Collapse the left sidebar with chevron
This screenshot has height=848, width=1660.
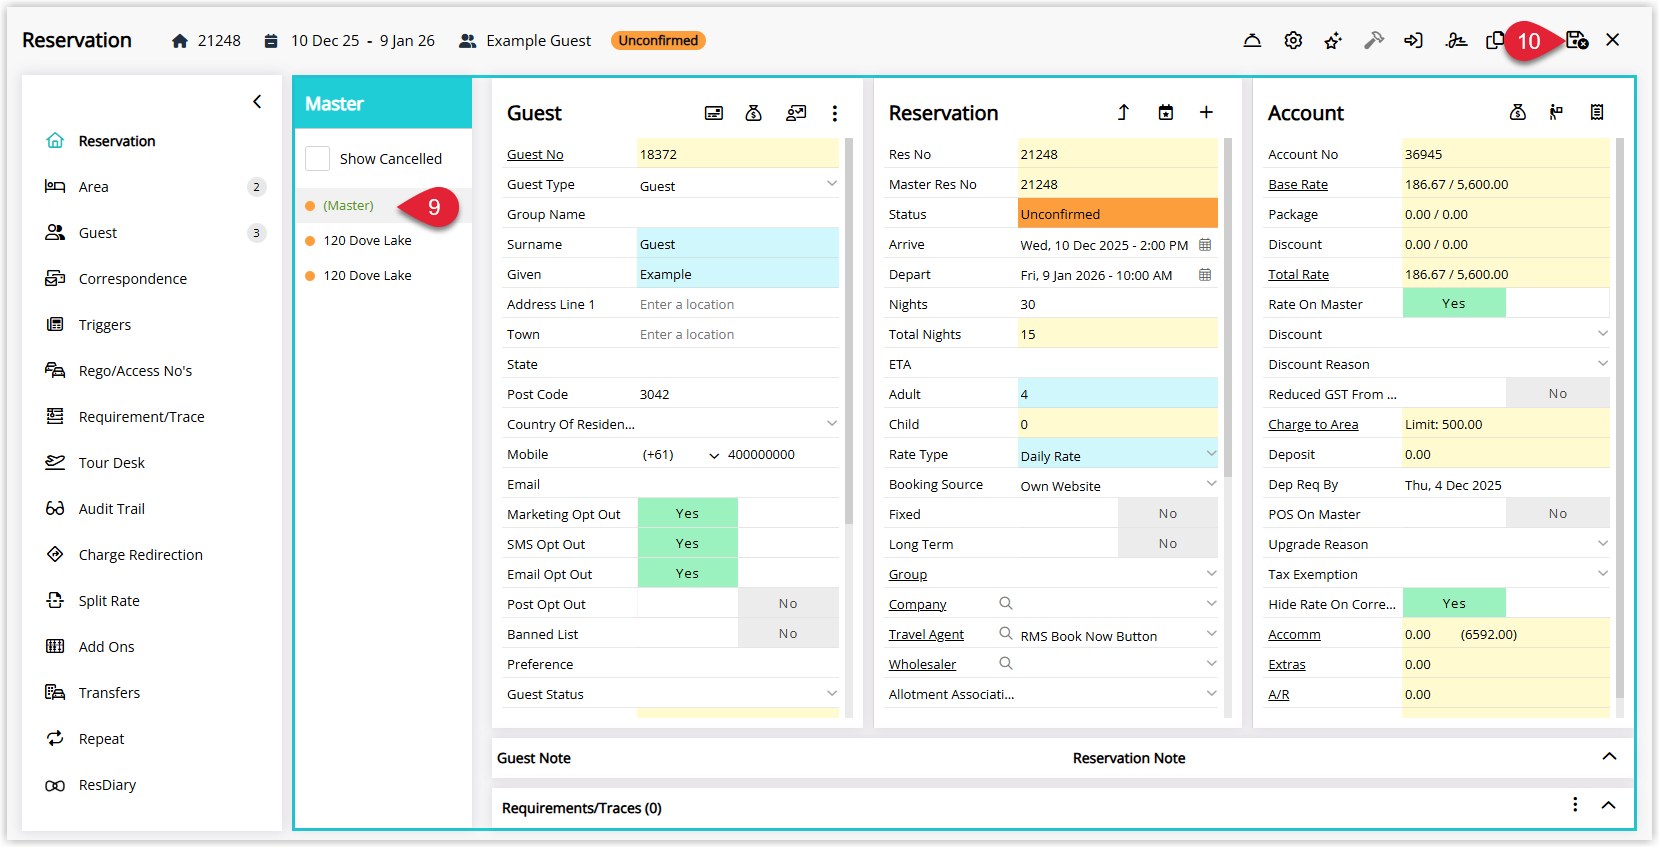pyautogui.click(x=257, y=102)
